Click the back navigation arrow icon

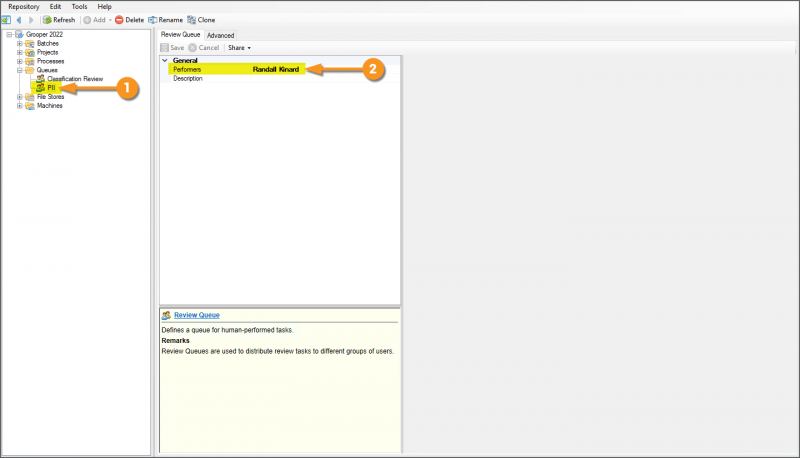click(19, 20)
